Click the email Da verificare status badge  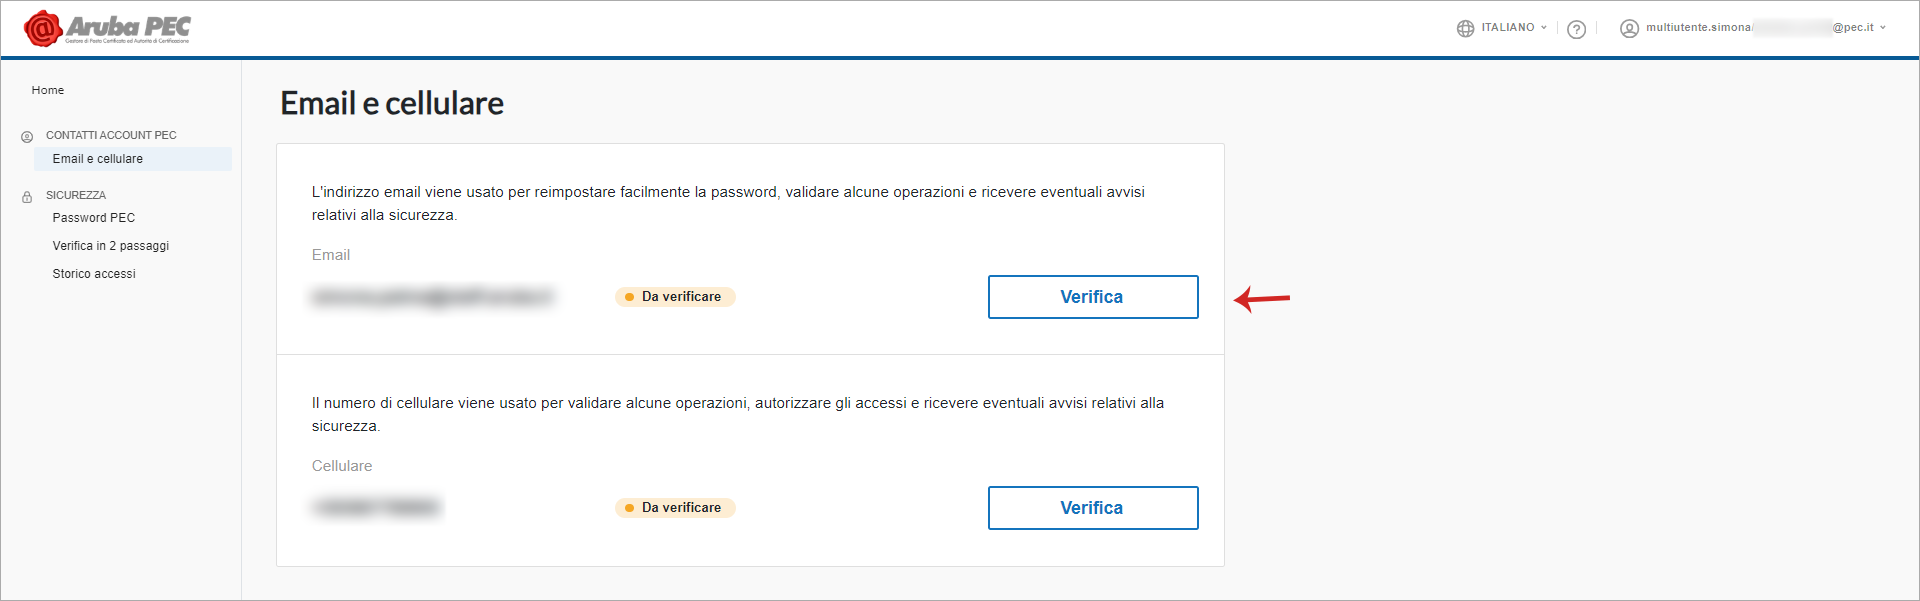pos(675,297)
